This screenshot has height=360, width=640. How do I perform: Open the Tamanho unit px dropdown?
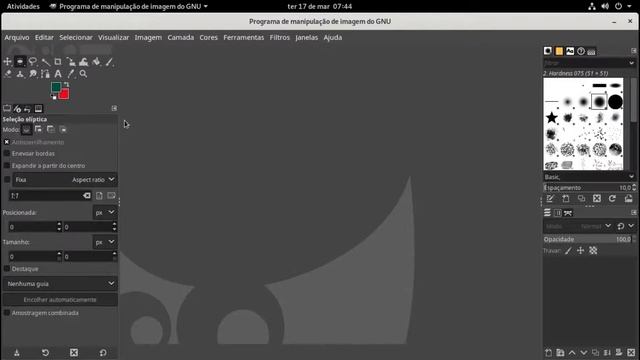(105, 242)
